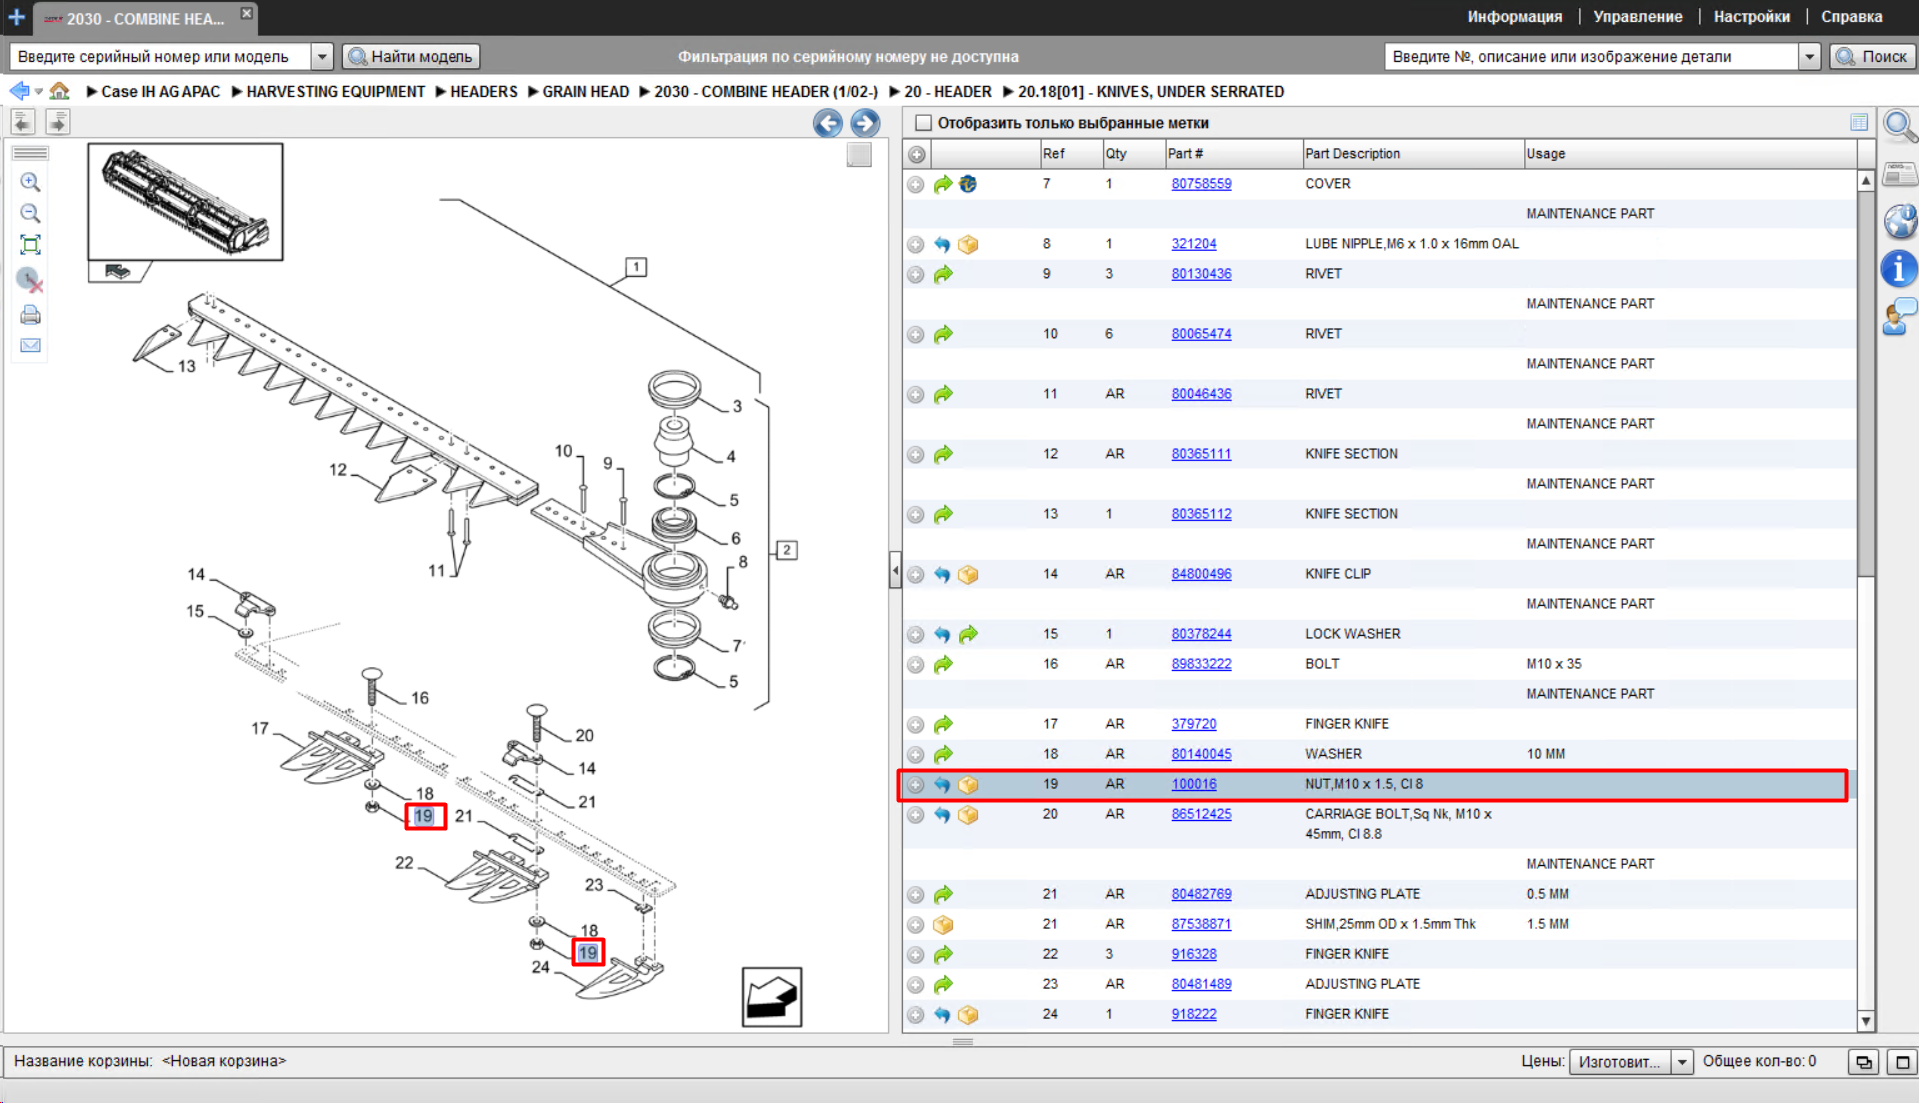Open the globe icon in right sidebar
Image resolution: width=1919 pixels, height=1103 pixels.
pos(1899,221)
